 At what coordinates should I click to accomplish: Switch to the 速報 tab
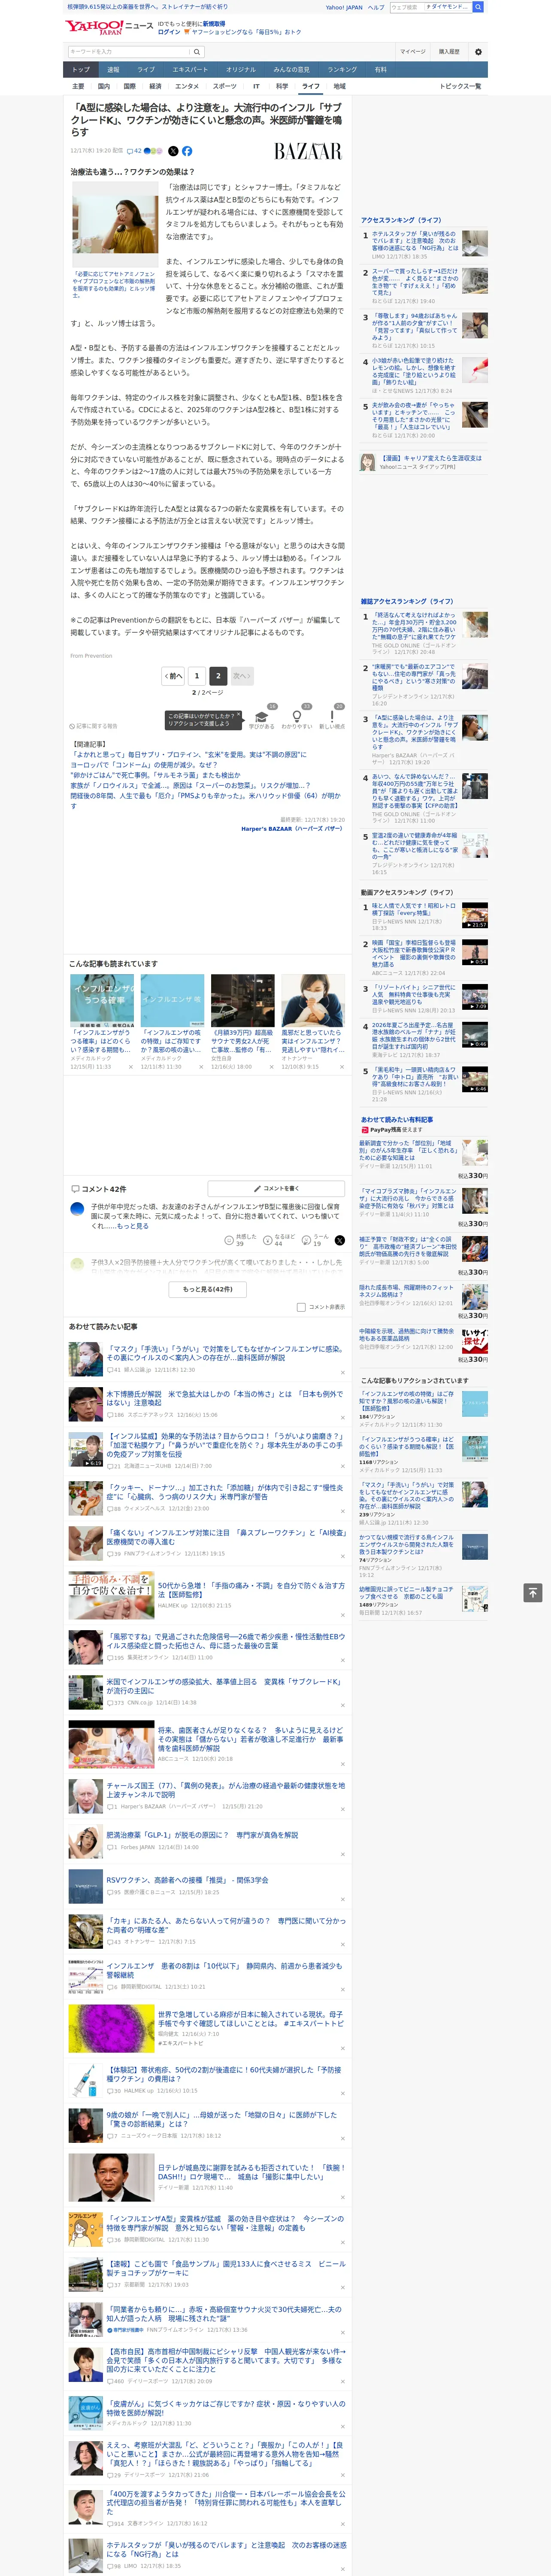[113, 70]
